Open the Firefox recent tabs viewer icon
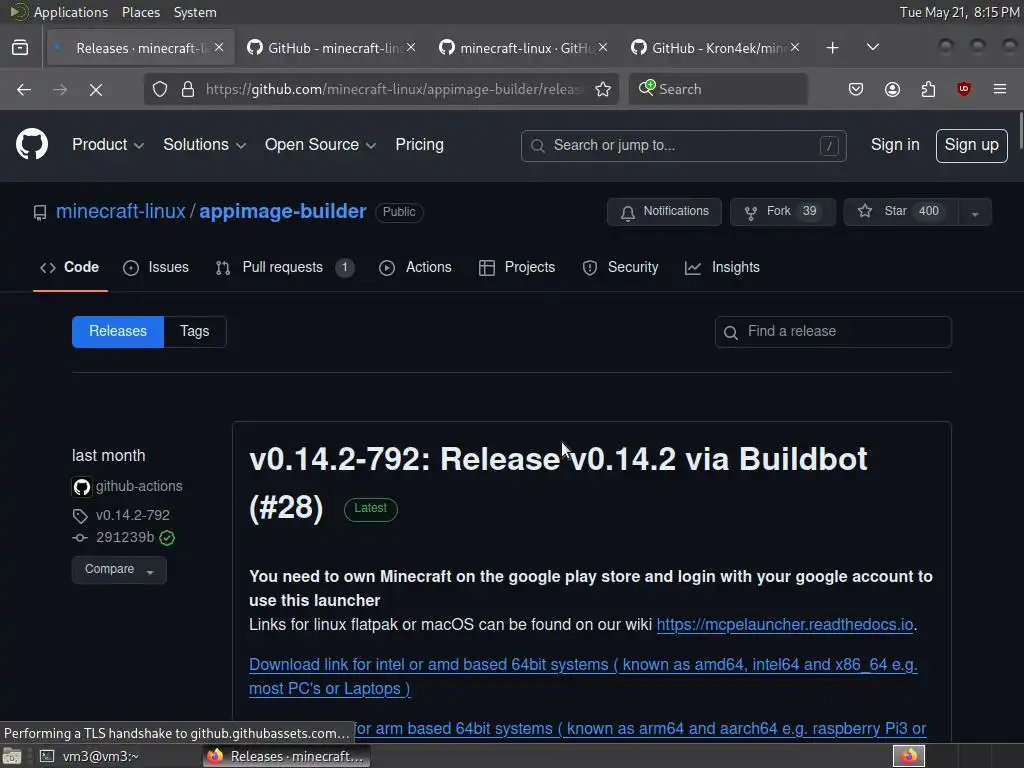This screenshot has width=1024, height=768. tap(20, 48)
